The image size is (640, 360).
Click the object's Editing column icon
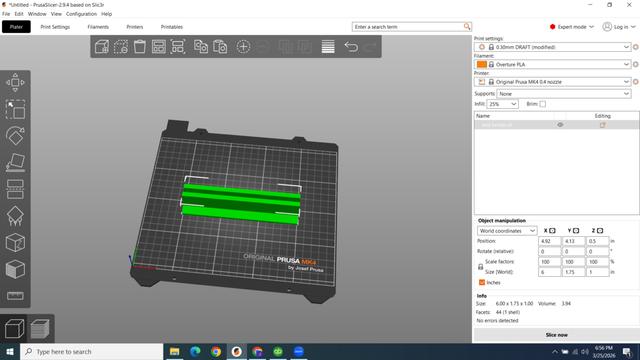pos(602,125)
